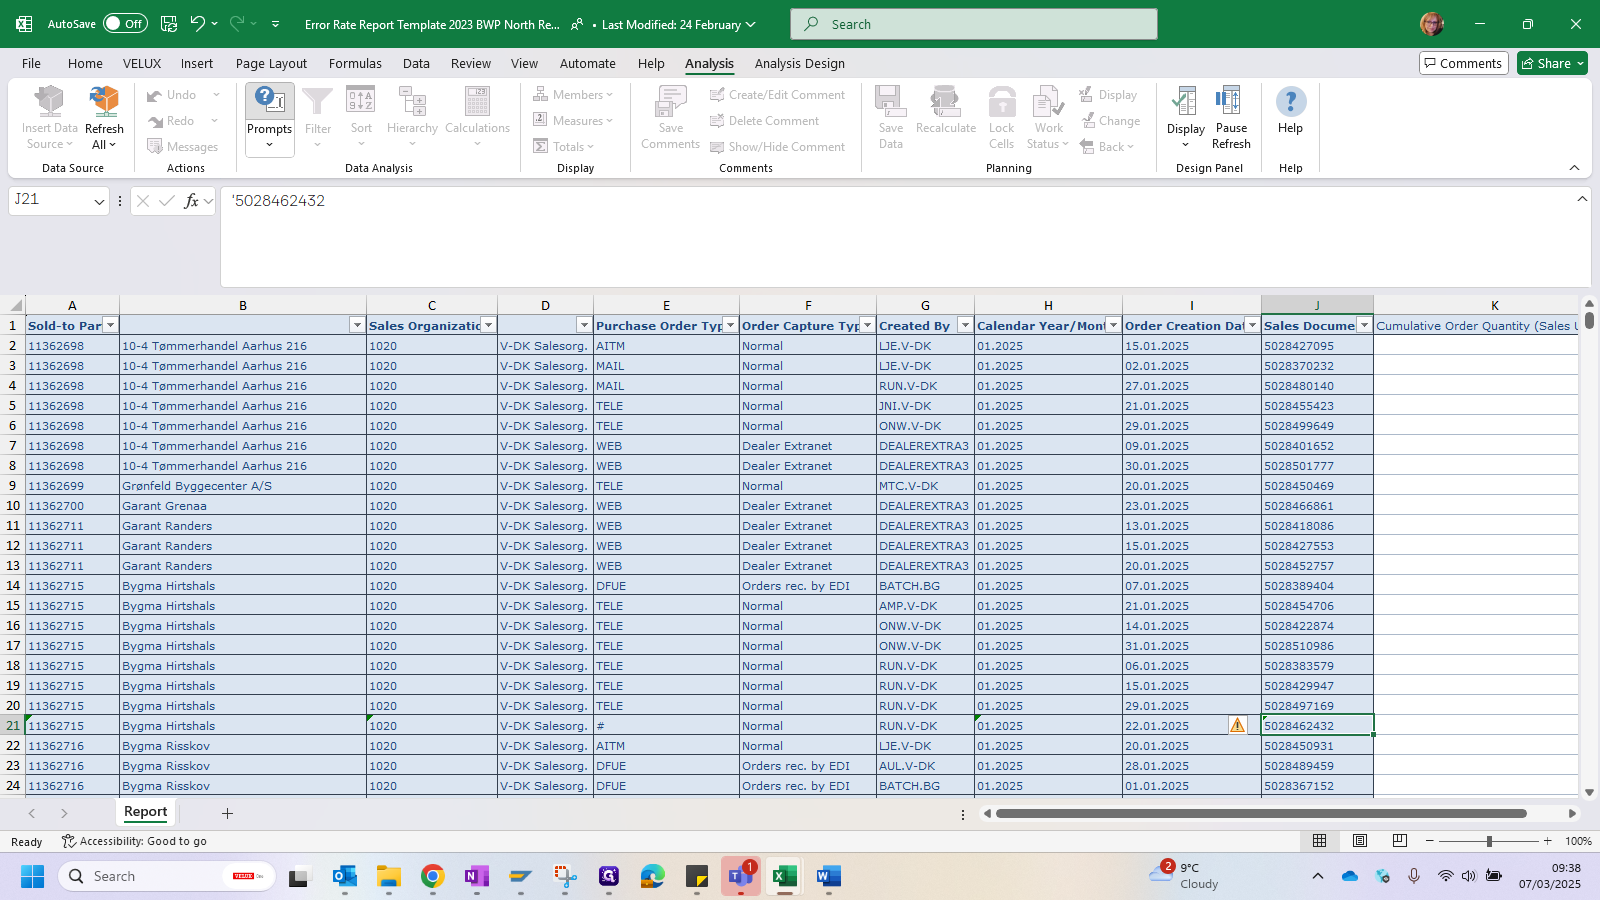Open Sold-to Party column filter
1600x900 pixels.
[110, 325]
